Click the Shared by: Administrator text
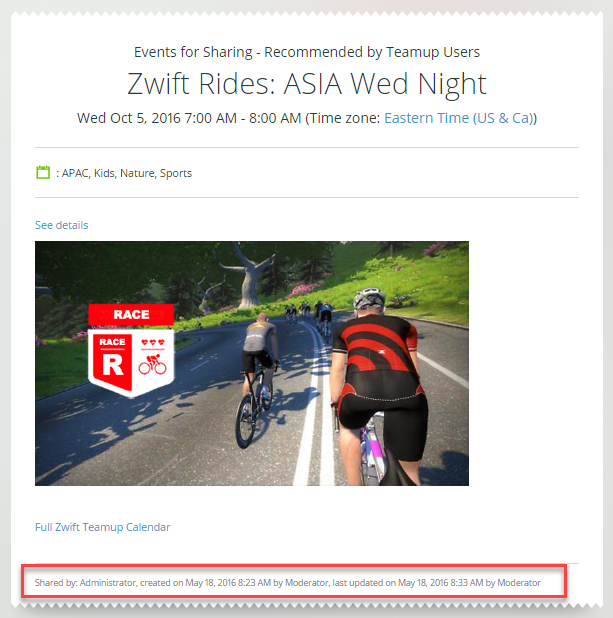The image size is (613, 618). tap(85, 583)
